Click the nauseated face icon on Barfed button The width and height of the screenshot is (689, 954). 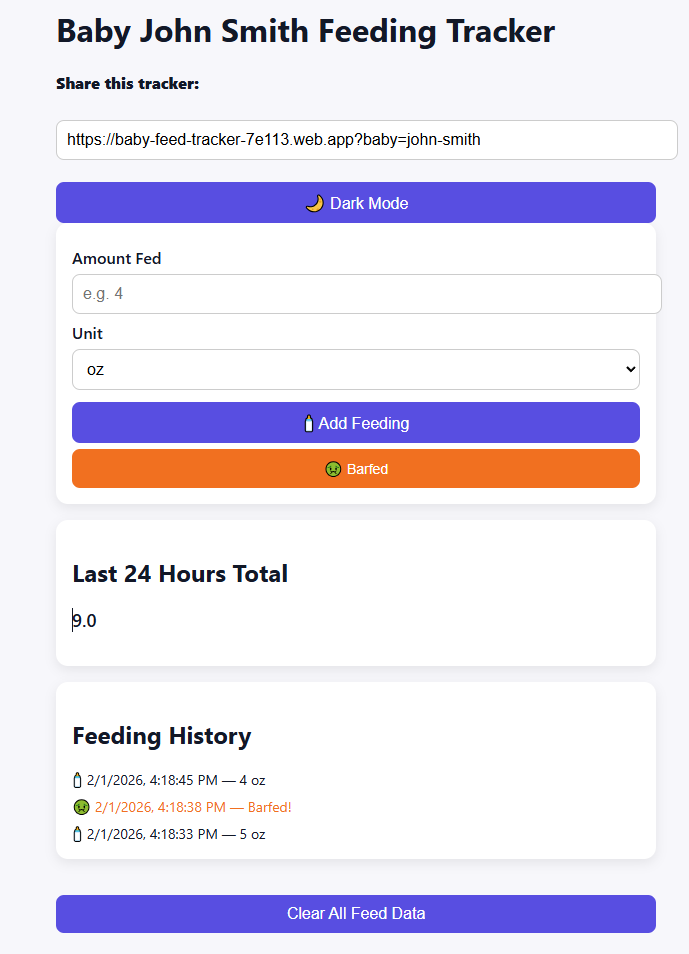(x=334, y=468)
